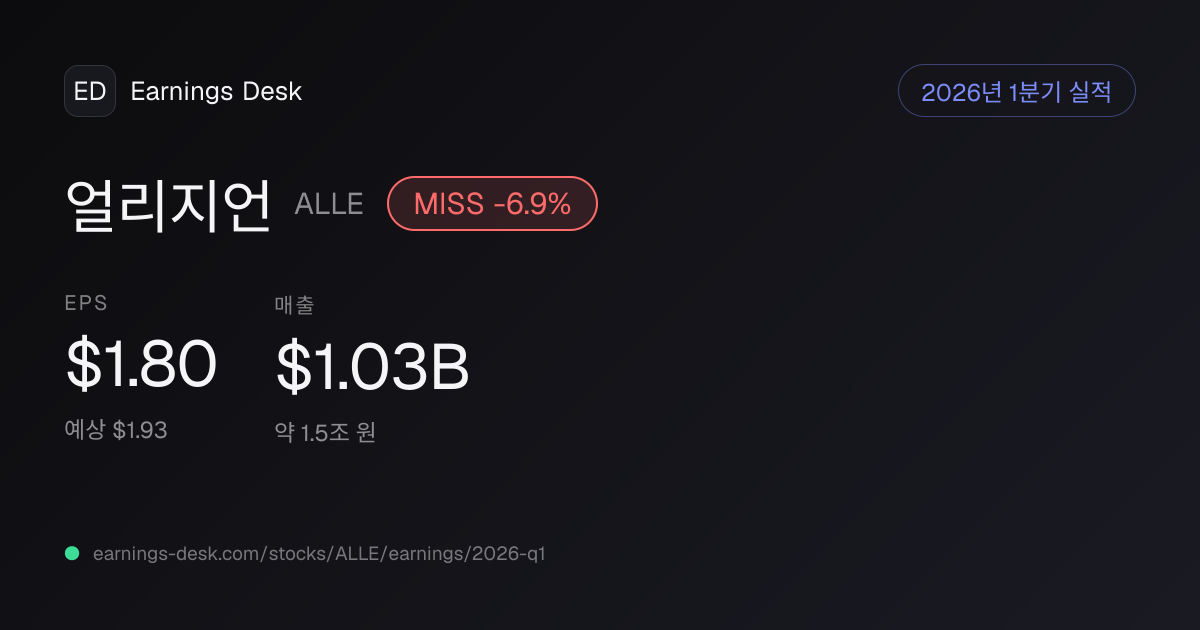Click the $1.03B revenue value

(x=373, y=366)
